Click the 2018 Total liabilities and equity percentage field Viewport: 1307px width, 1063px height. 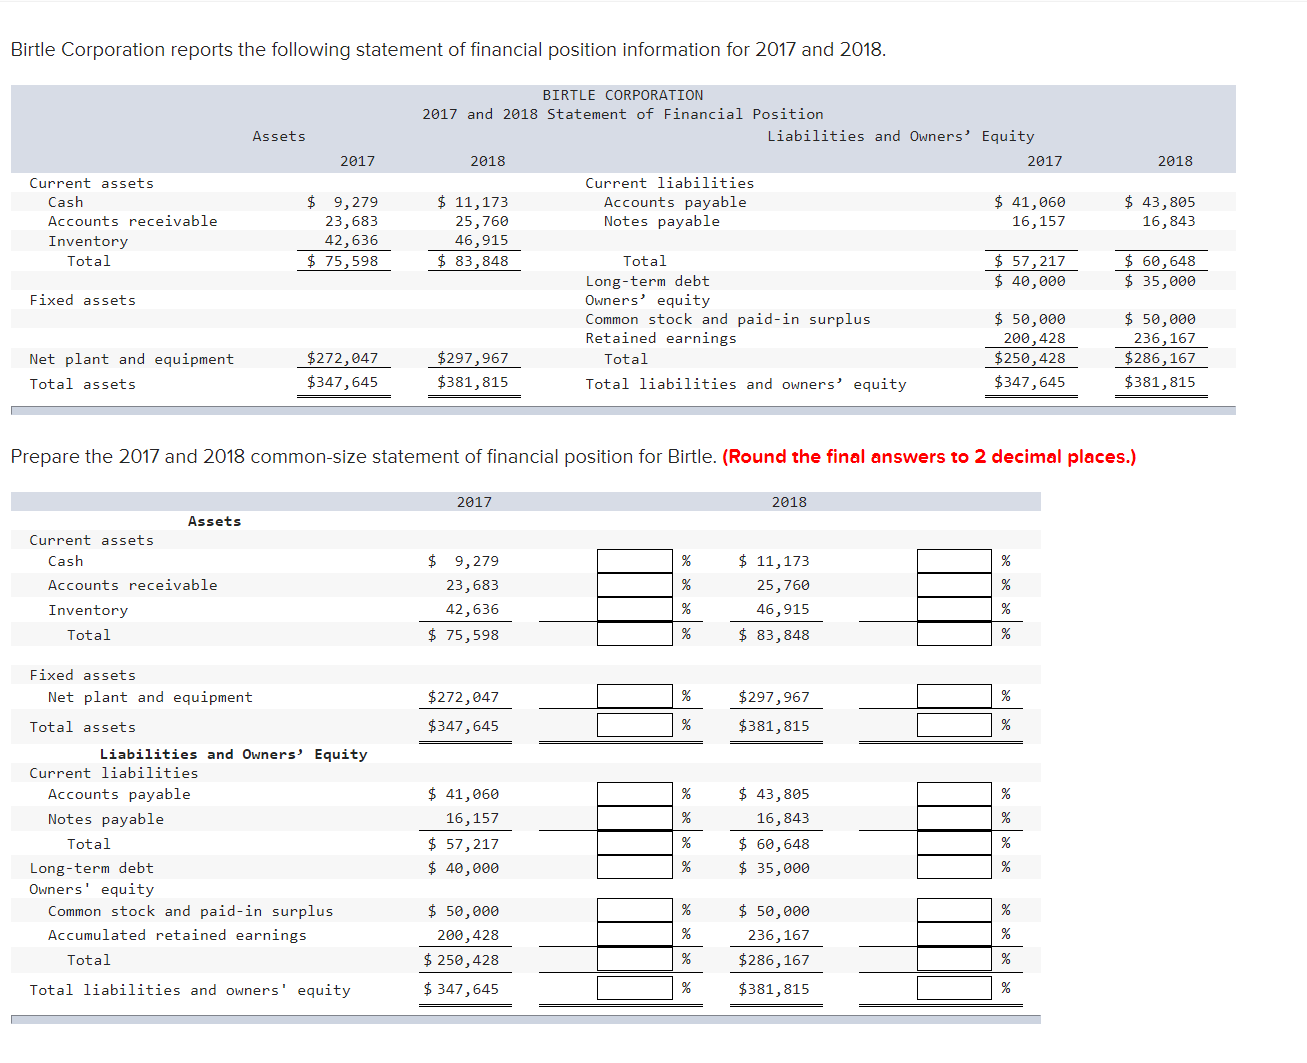pyautogui.click(x=955, y=988)
